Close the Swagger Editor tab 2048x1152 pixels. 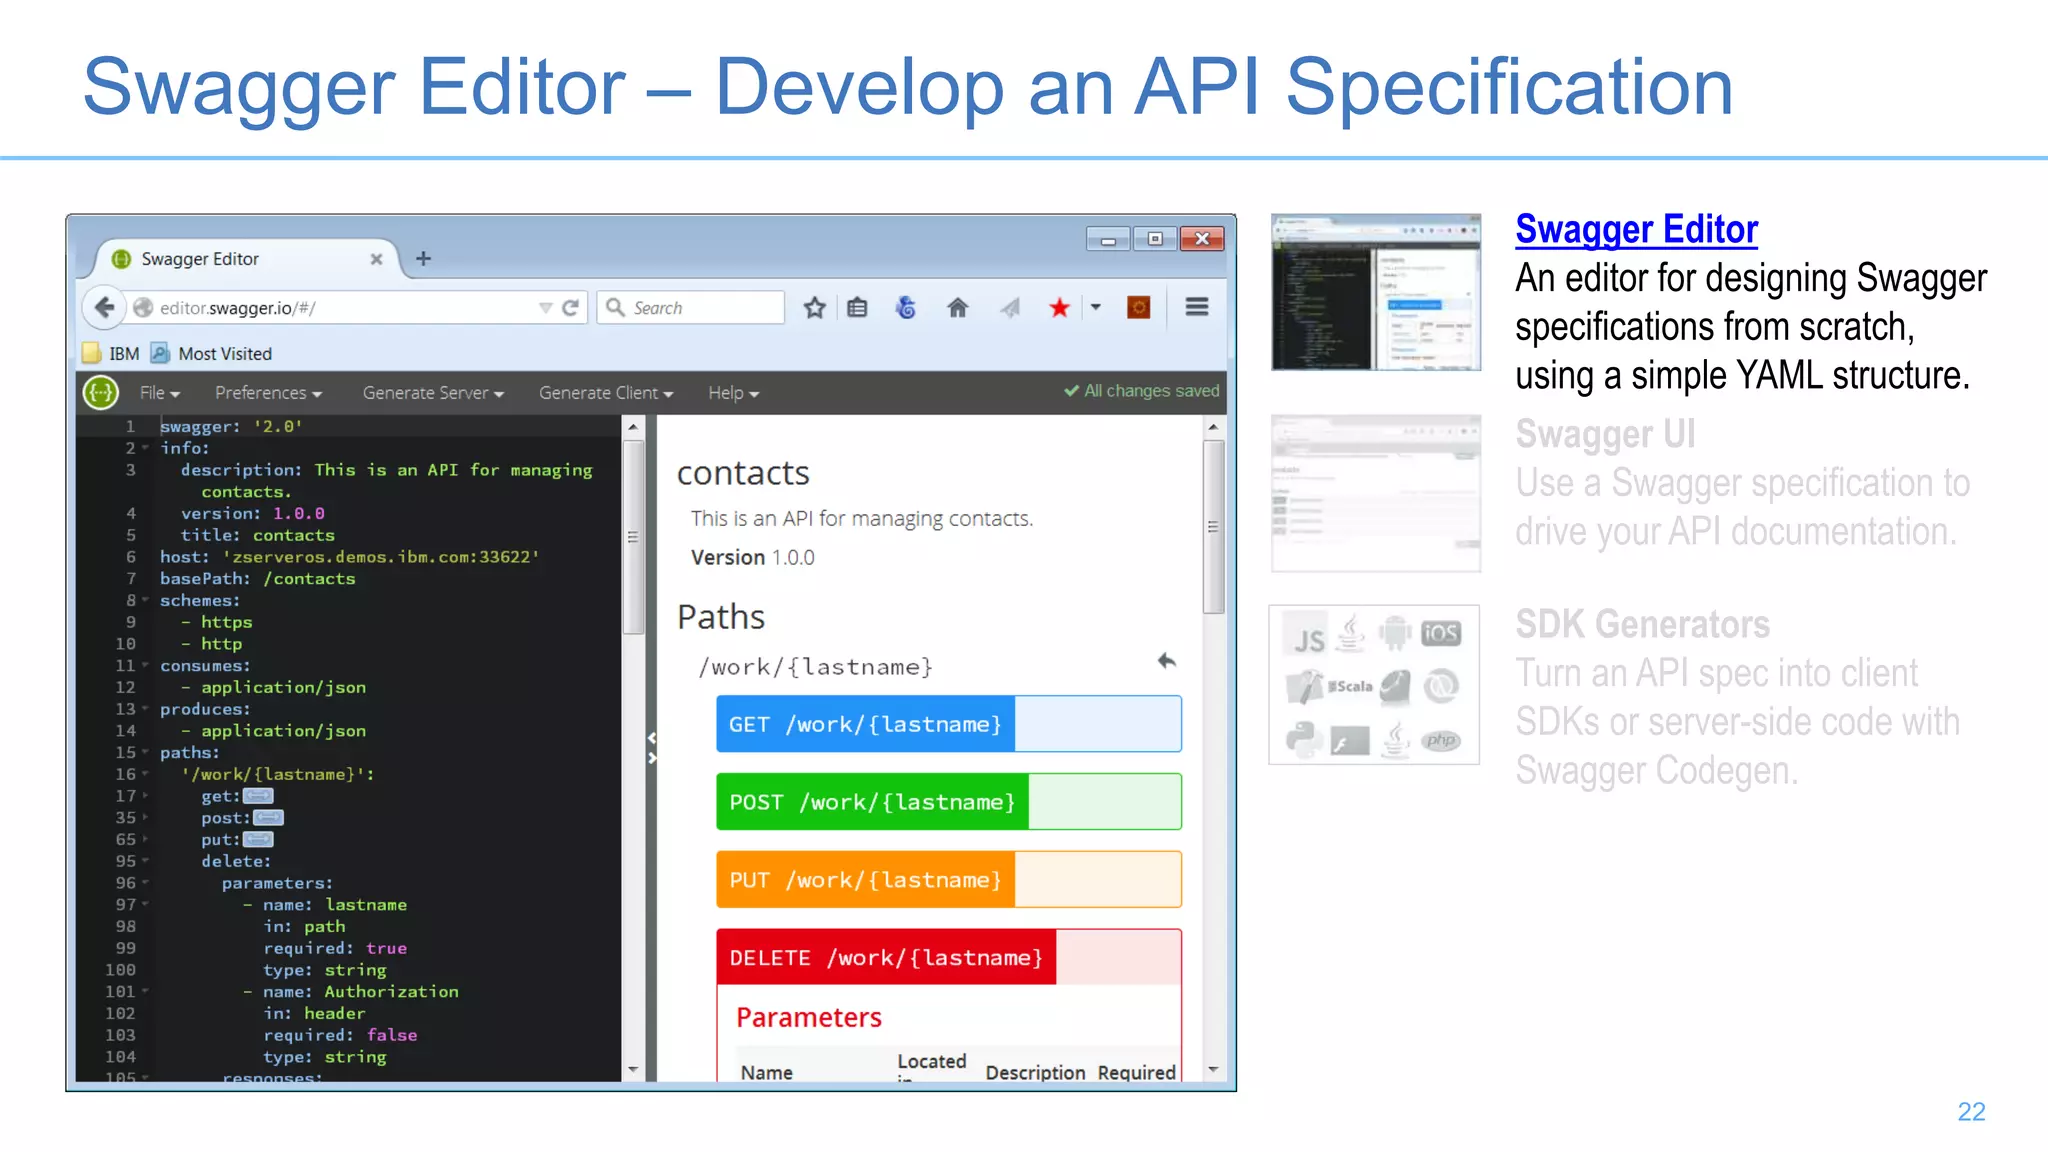[x=376, y=259]
